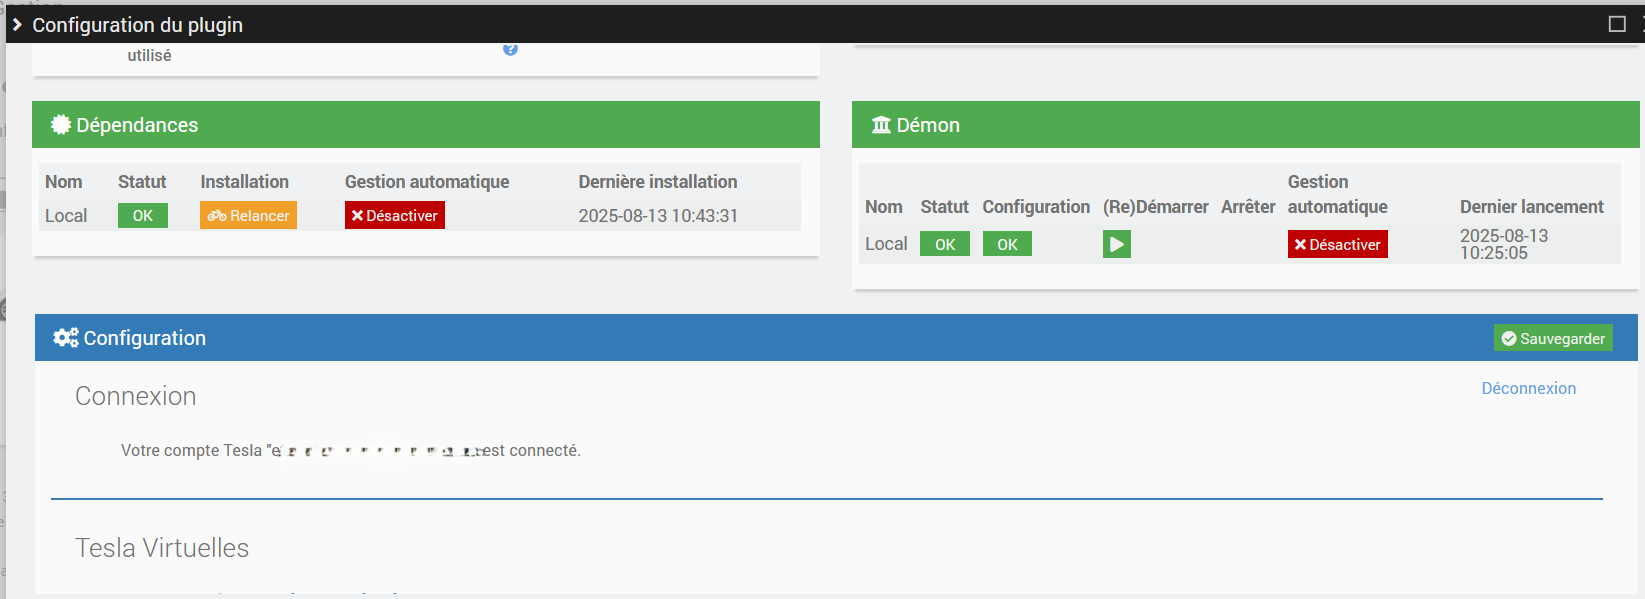Maximize the plugin configuration dialog

click(x=1617, y=24)
